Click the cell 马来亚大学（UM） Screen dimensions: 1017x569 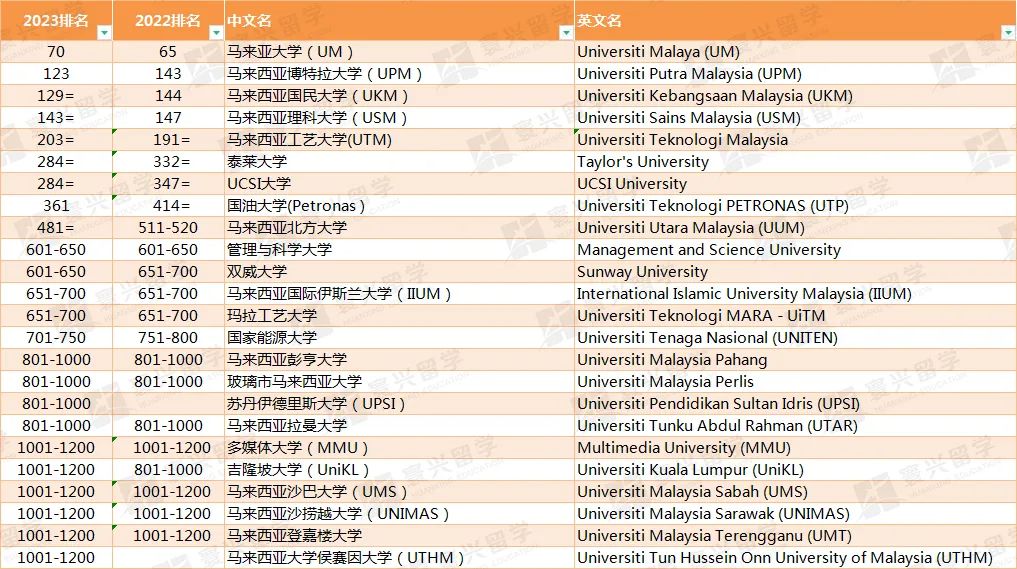[400, 52]
